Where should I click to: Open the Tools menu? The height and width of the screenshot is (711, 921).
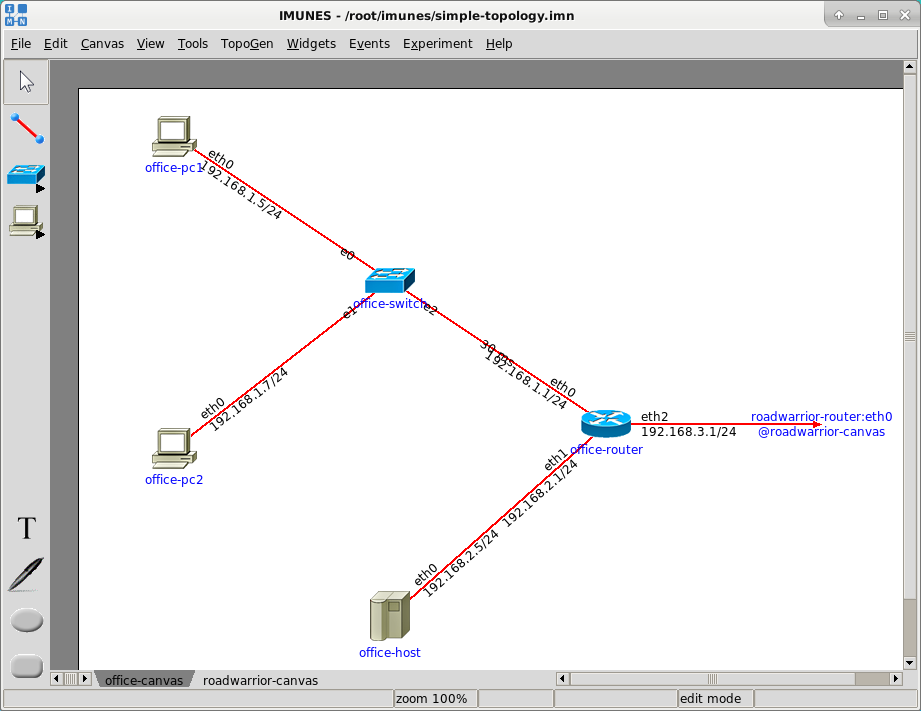point(193,43)
